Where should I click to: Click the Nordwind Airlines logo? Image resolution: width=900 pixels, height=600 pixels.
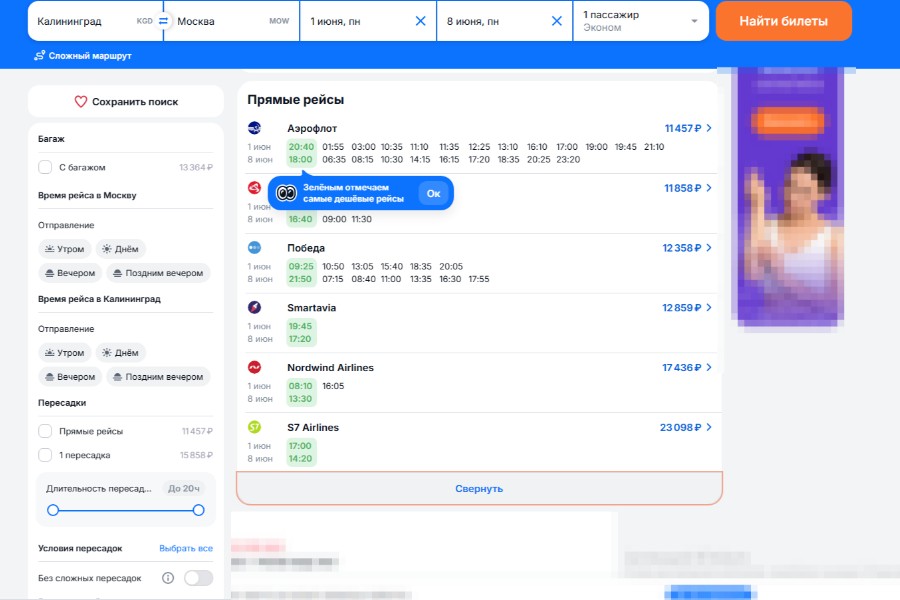tap(254, 367)
